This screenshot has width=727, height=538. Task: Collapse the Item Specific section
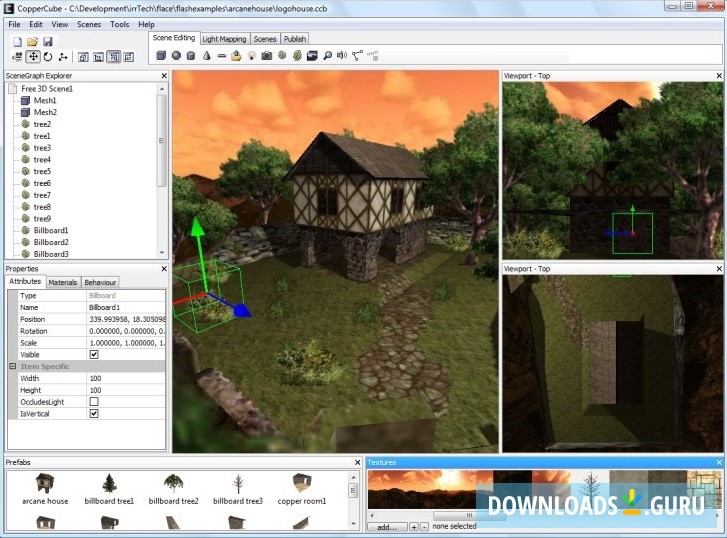[x=13, y=366]
